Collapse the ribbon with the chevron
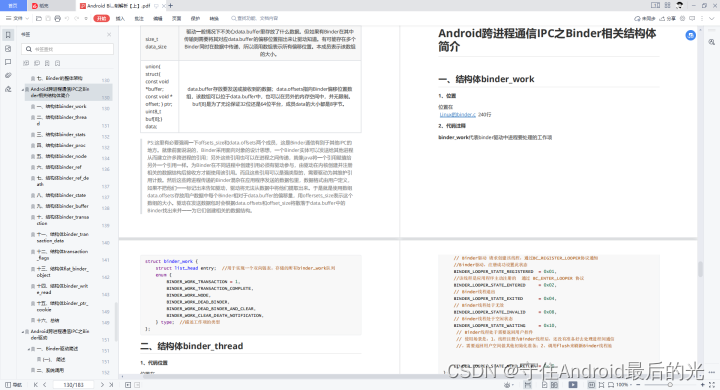The height and width of the screenshot is (390, 720). [712, 18]
